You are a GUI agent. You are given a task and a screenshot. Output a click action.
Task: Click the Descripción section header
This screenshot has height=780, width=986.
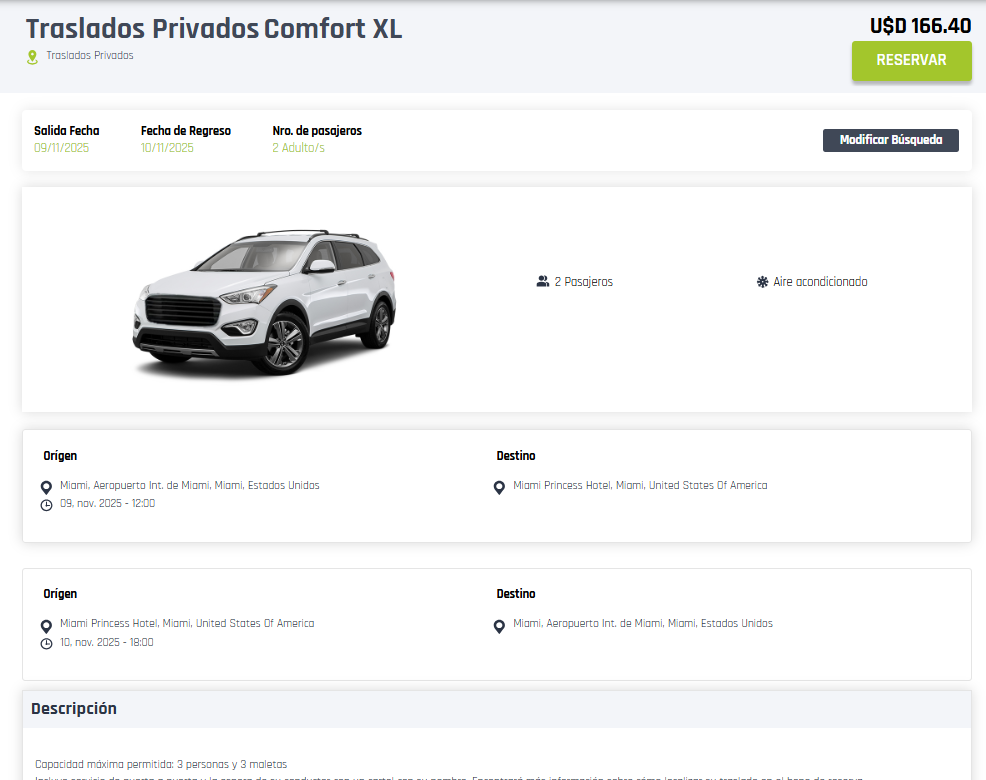(x=74, y=709)
